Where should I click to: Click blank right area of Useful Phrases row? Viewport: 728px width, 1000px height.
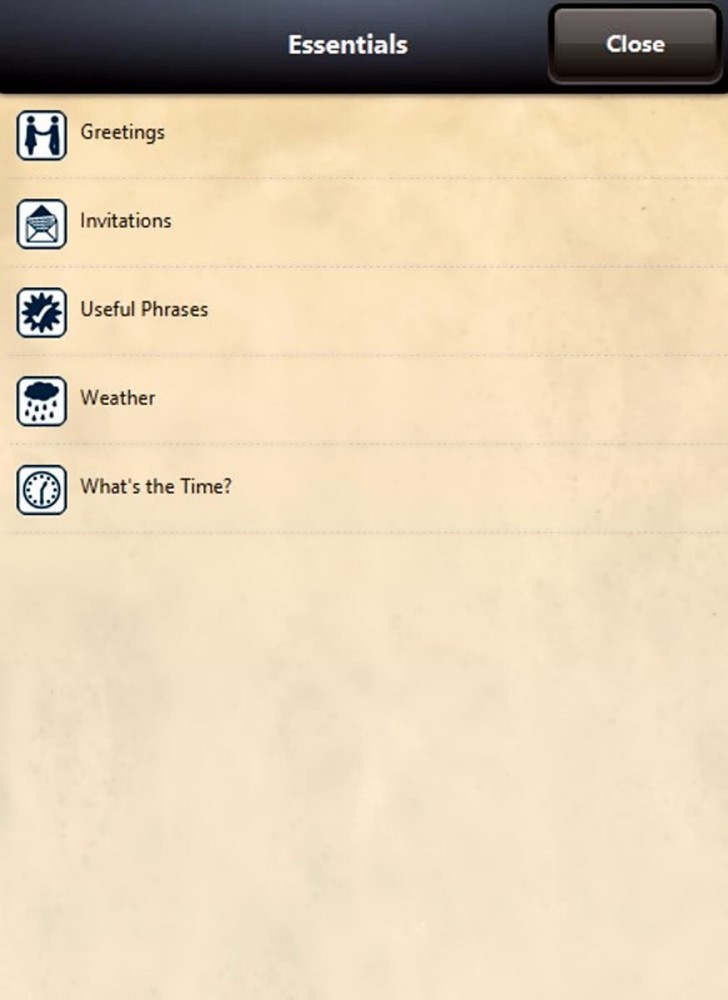point(500,312)
